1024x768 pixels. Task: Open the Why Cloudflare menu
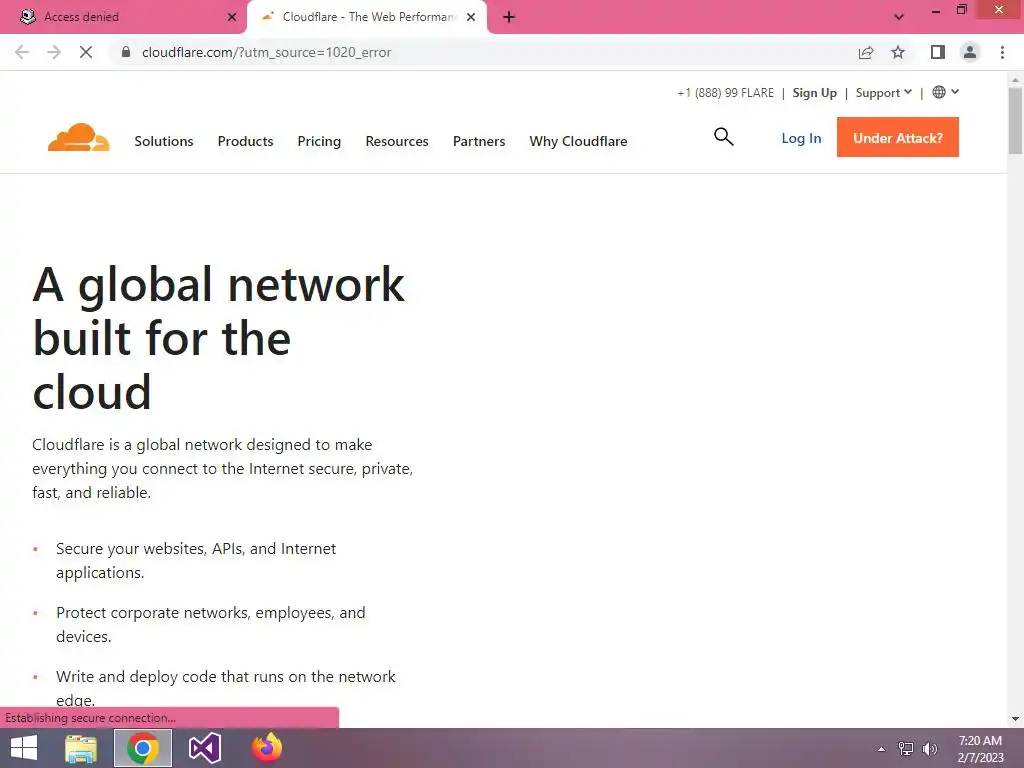[x=579, y=141]
